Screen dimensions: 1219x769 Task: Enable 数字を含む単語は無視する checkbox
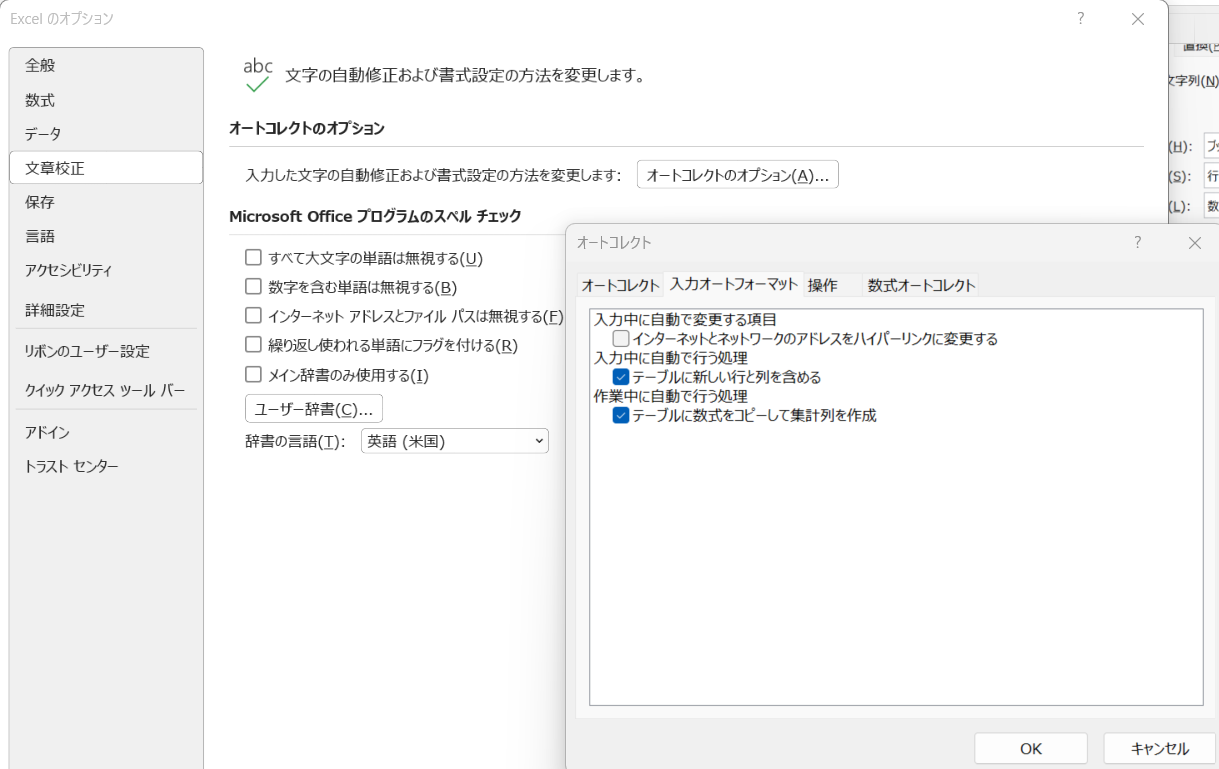253,287
